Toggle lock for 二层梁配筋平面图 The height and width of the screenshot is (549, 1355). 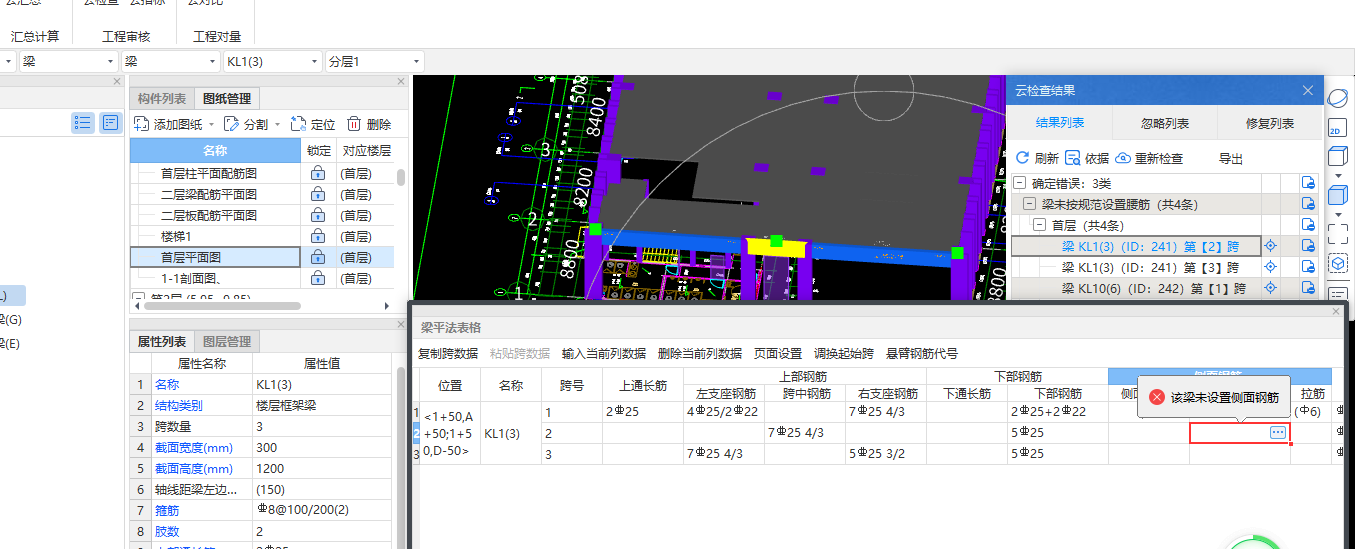click(x=318, y=194)
